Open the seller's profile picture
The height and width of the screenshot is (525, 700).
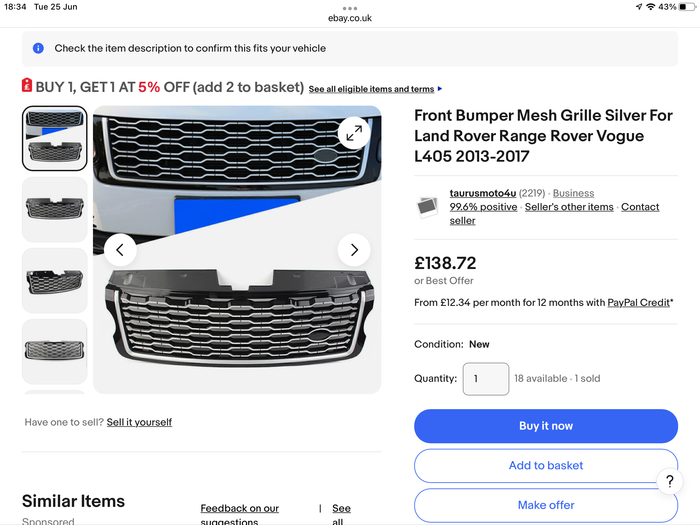pos(427,207)
